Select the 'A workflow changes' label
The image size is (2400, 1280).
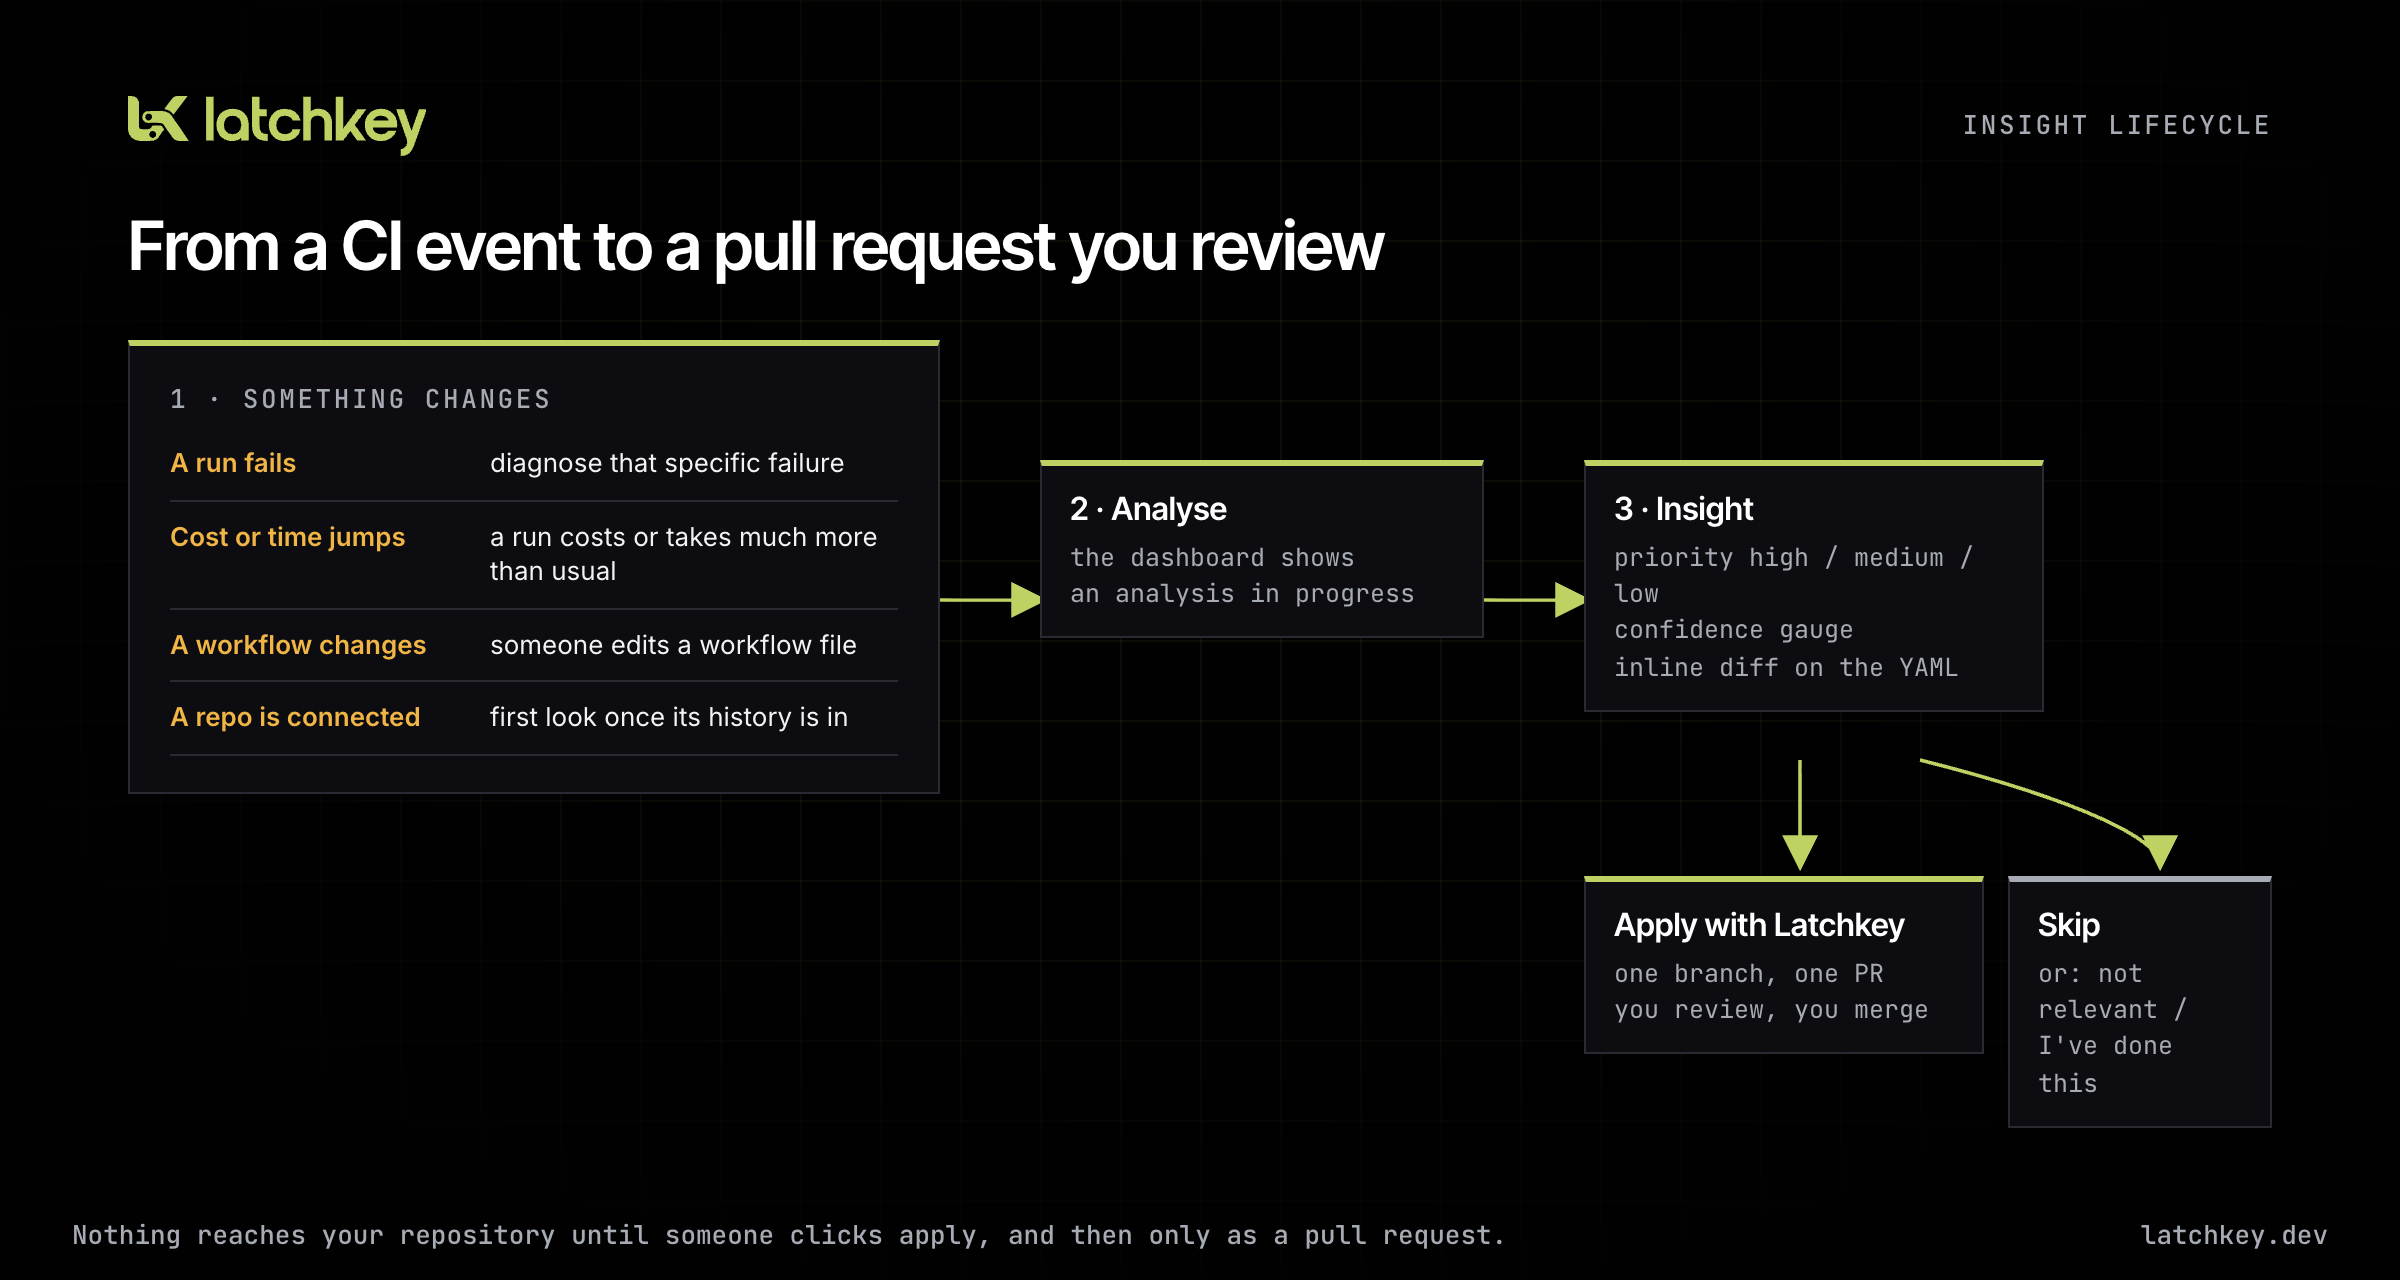point(298,645)
